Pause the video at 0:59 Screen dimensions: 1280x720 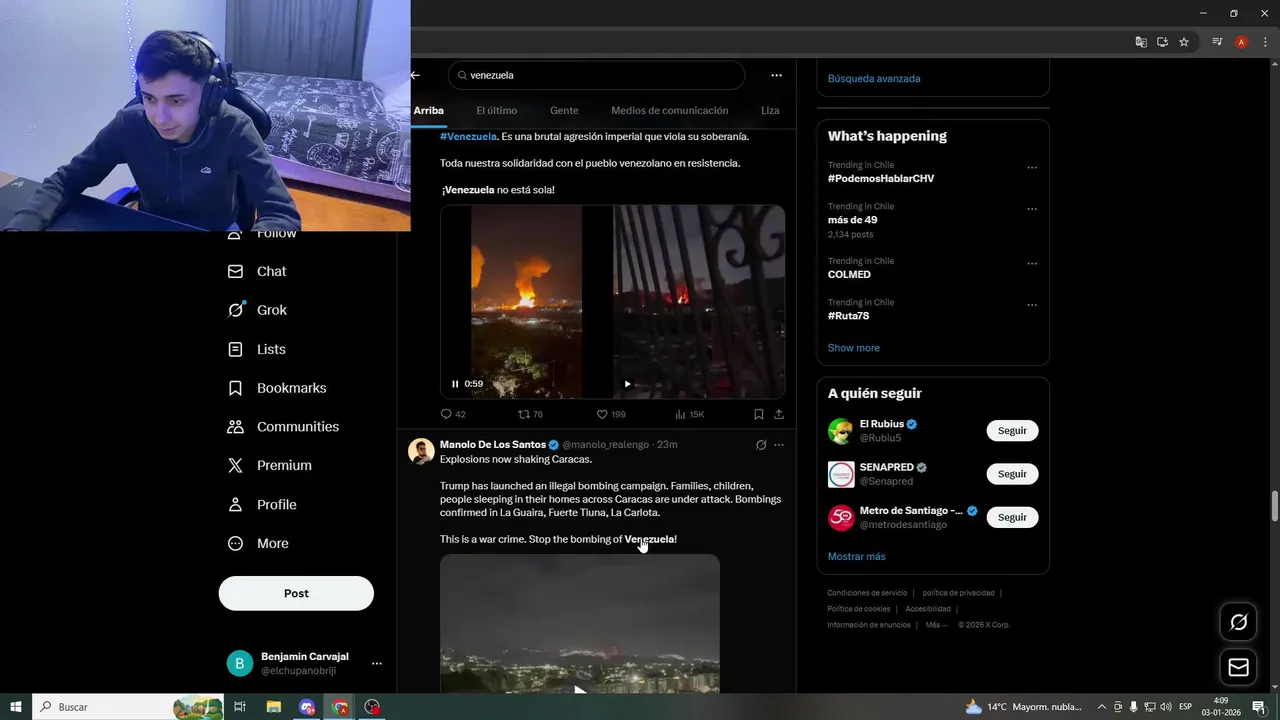455,384
